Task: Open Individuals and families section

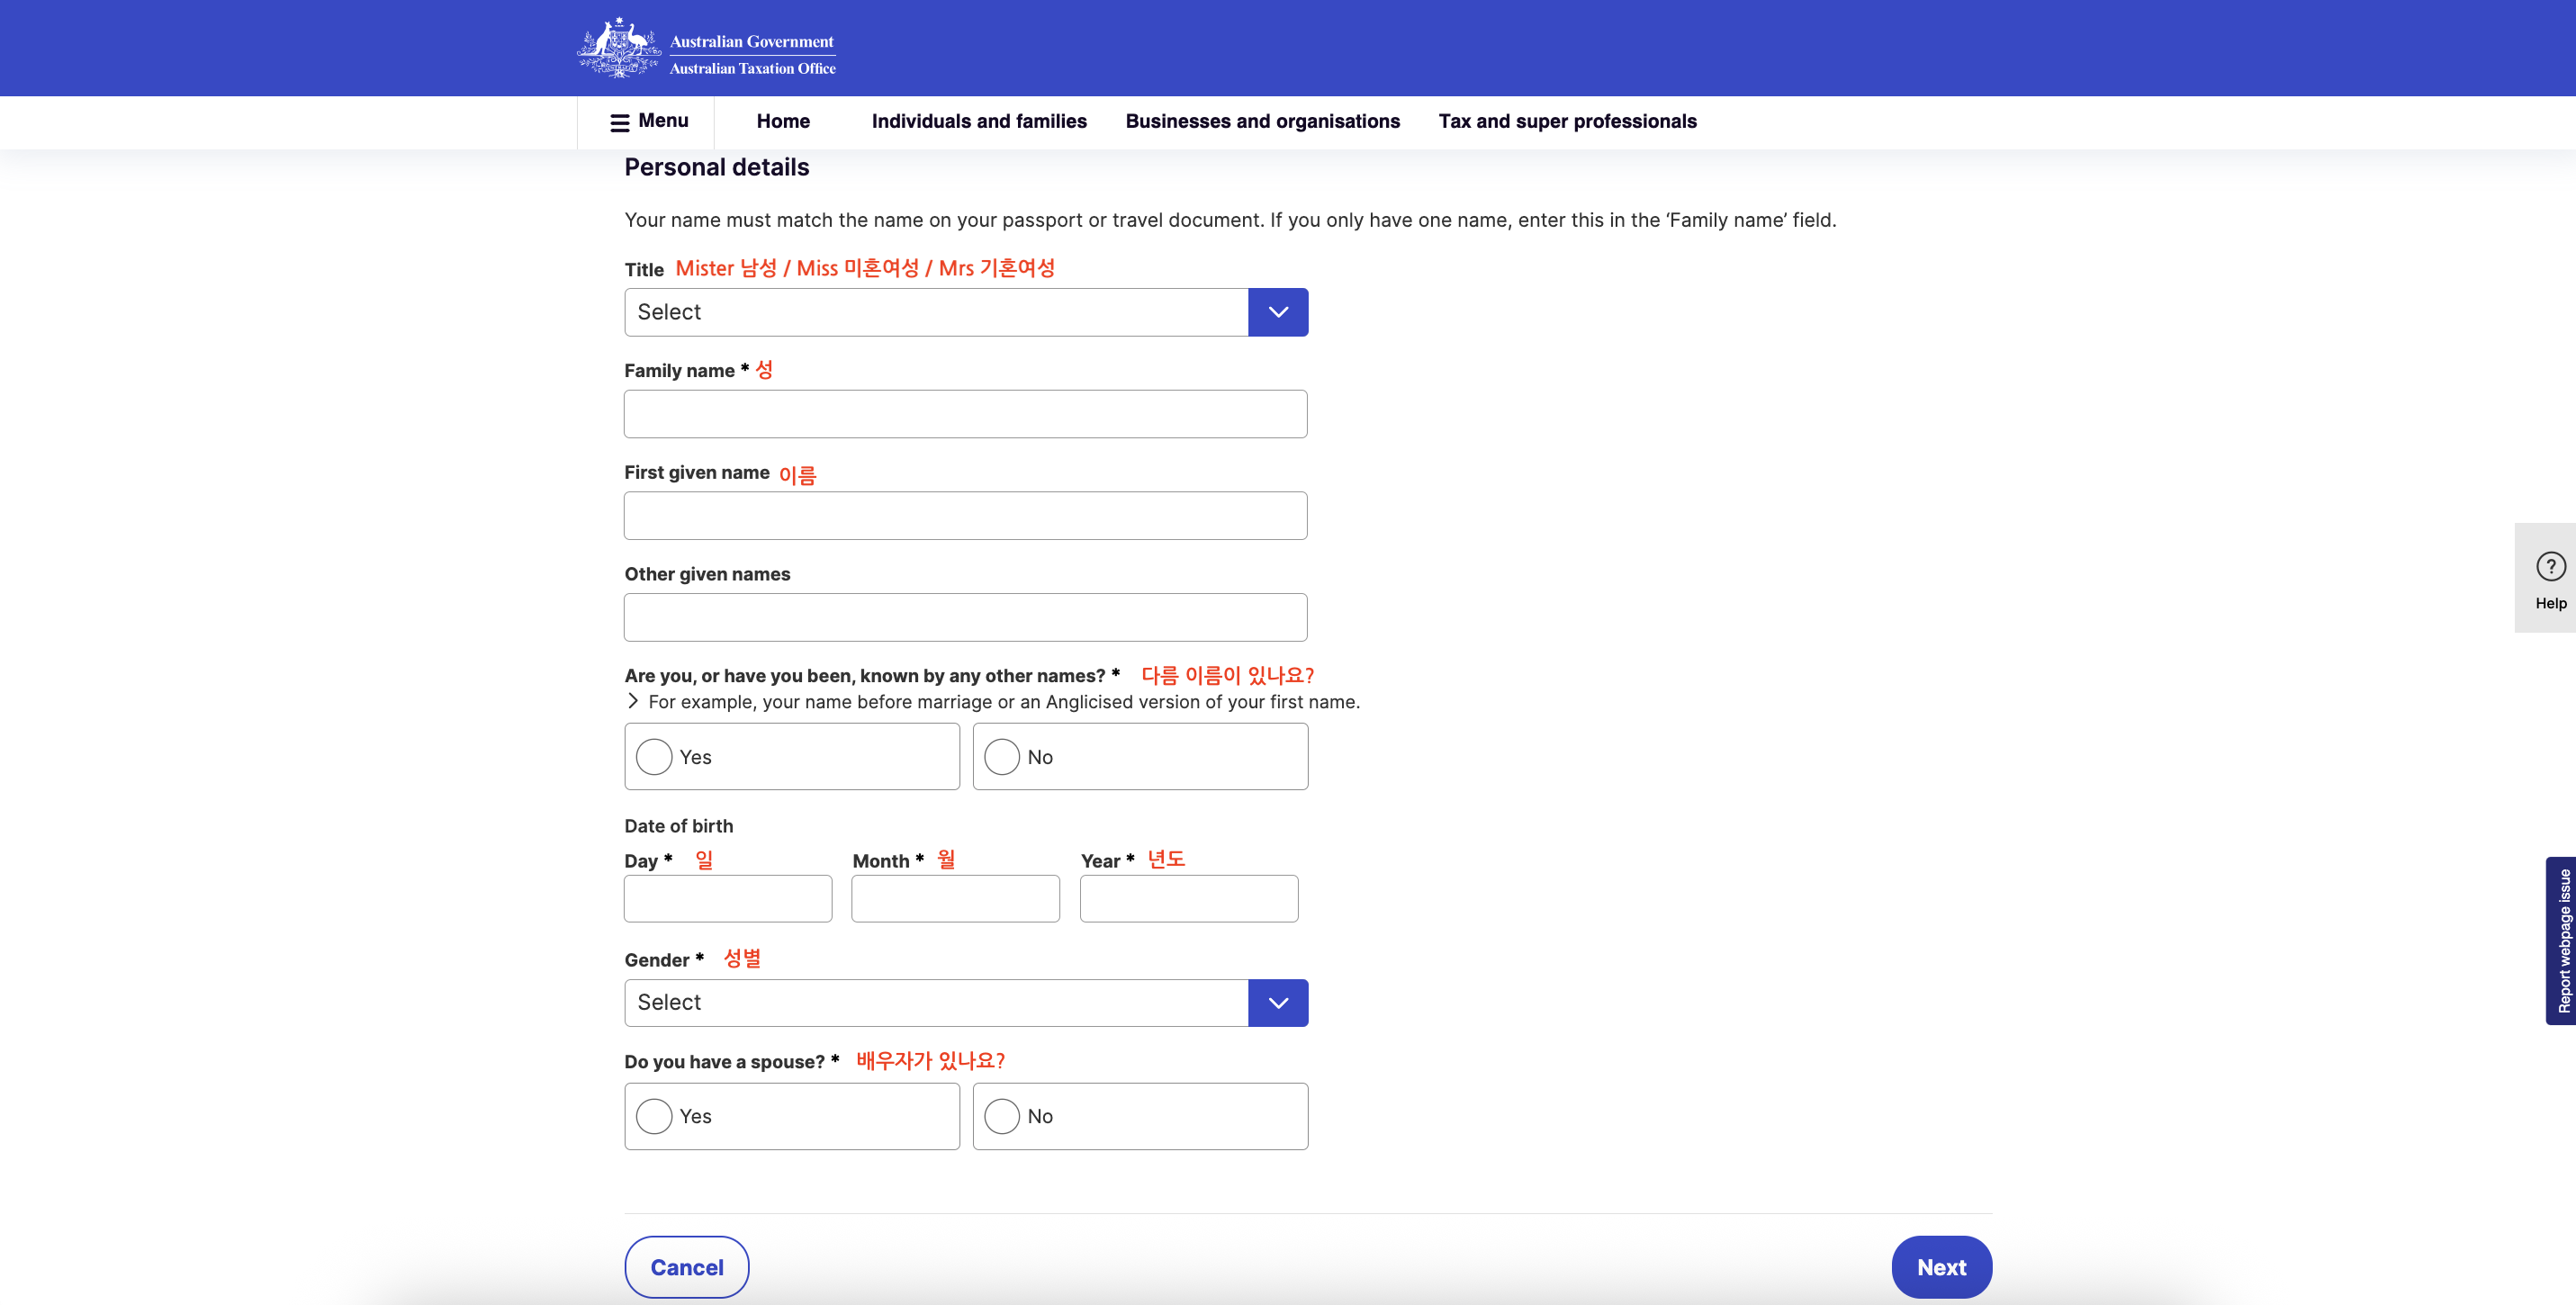Action: (x=978, y=121)
